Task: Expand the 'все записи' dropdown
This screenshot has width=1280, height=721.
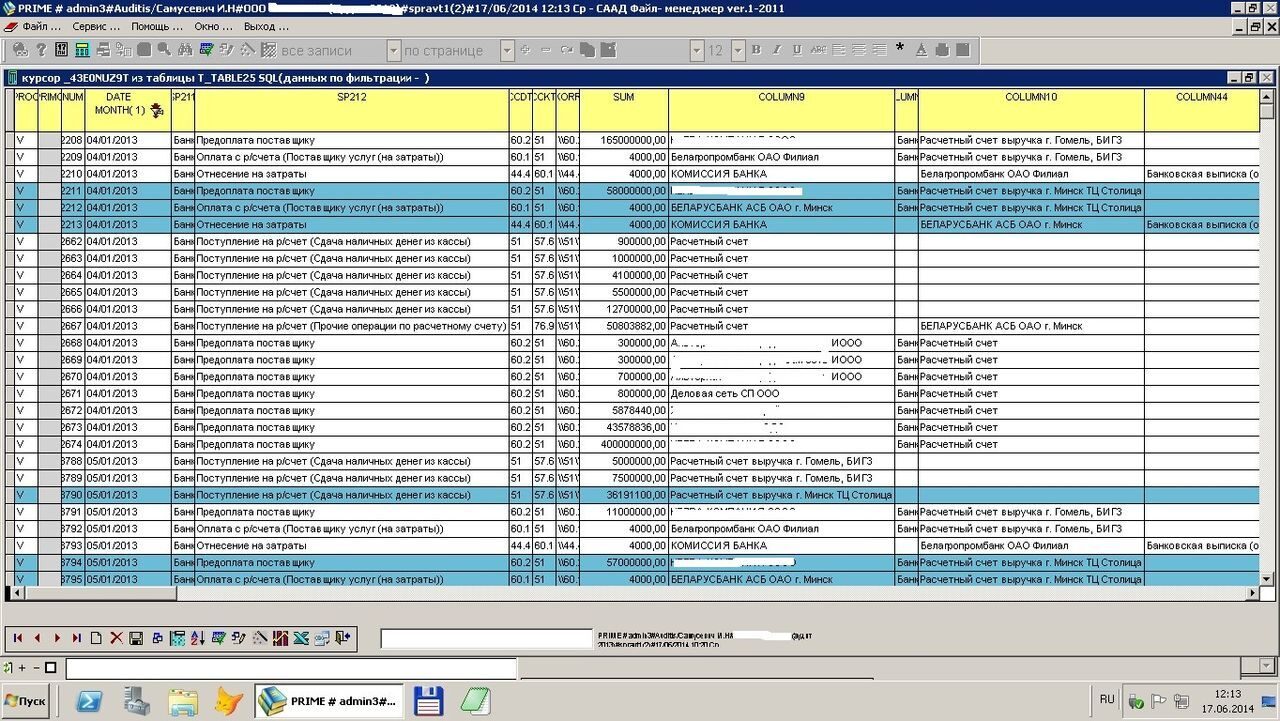Action: click(393, 50)
